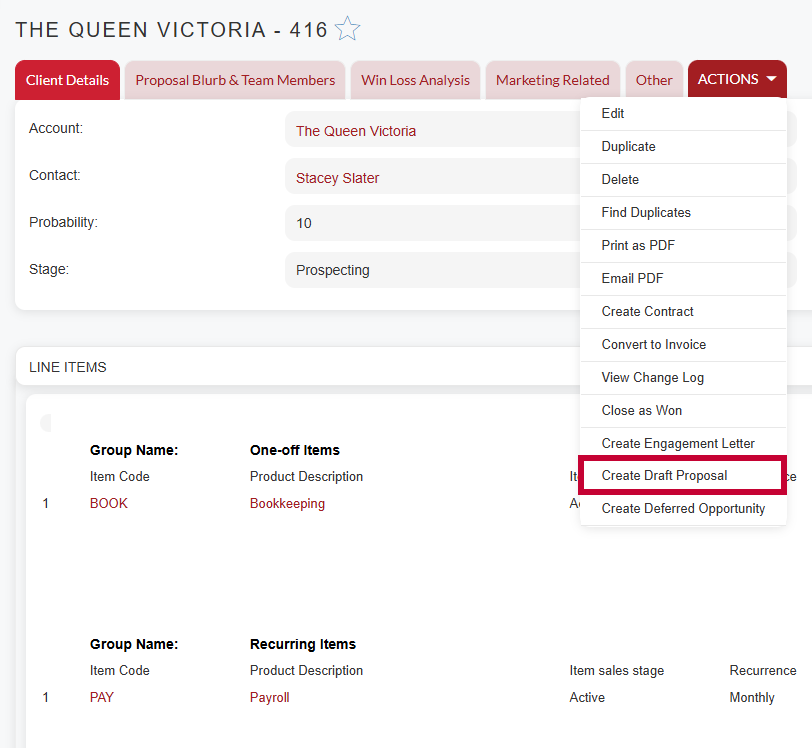812x748 pixels.
Task: Open the Other tab
Action: coord(654,80)
